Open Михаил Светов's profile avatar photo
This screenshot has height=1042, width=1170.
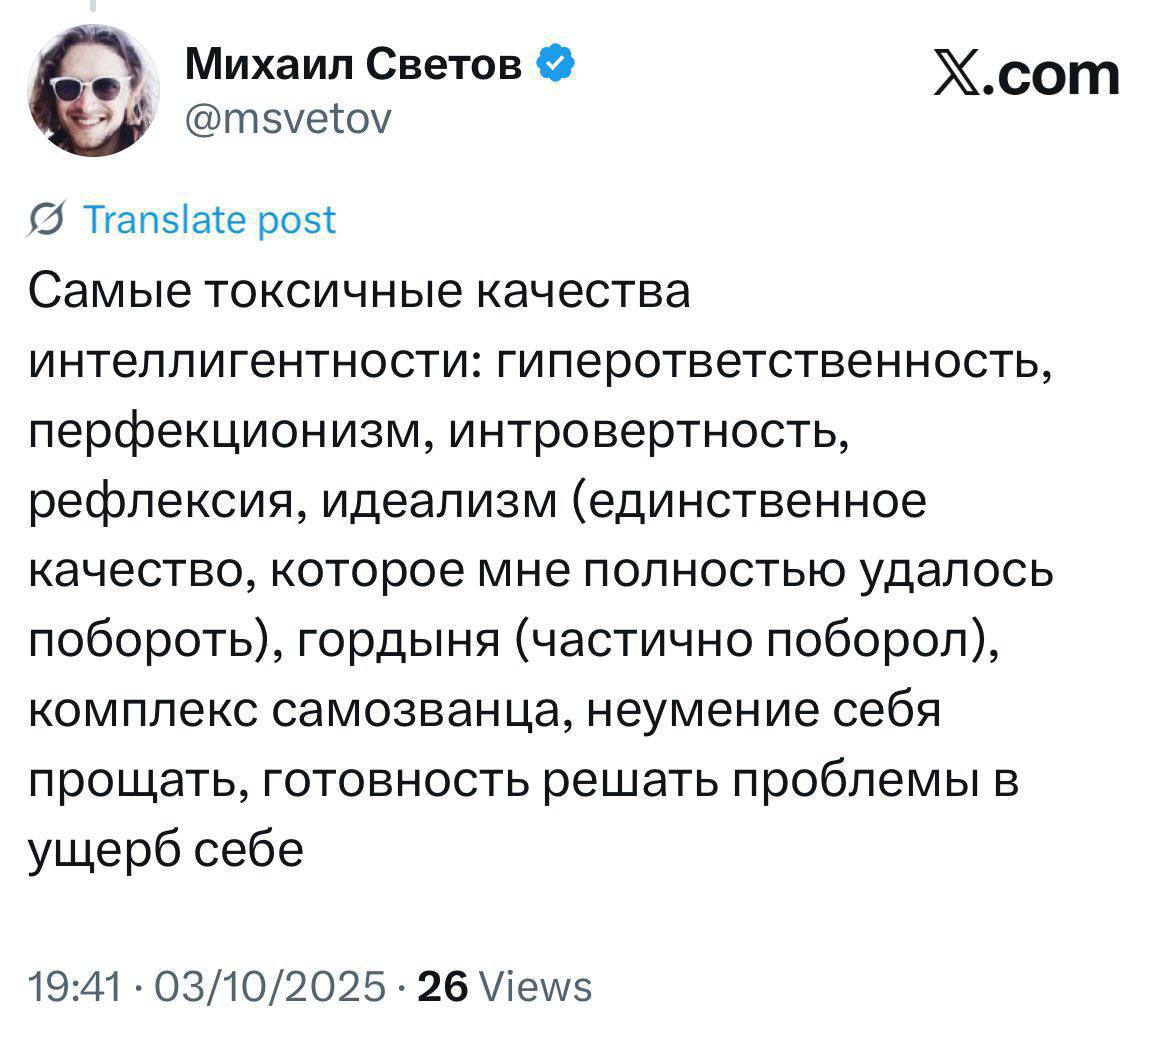(93, 90)
